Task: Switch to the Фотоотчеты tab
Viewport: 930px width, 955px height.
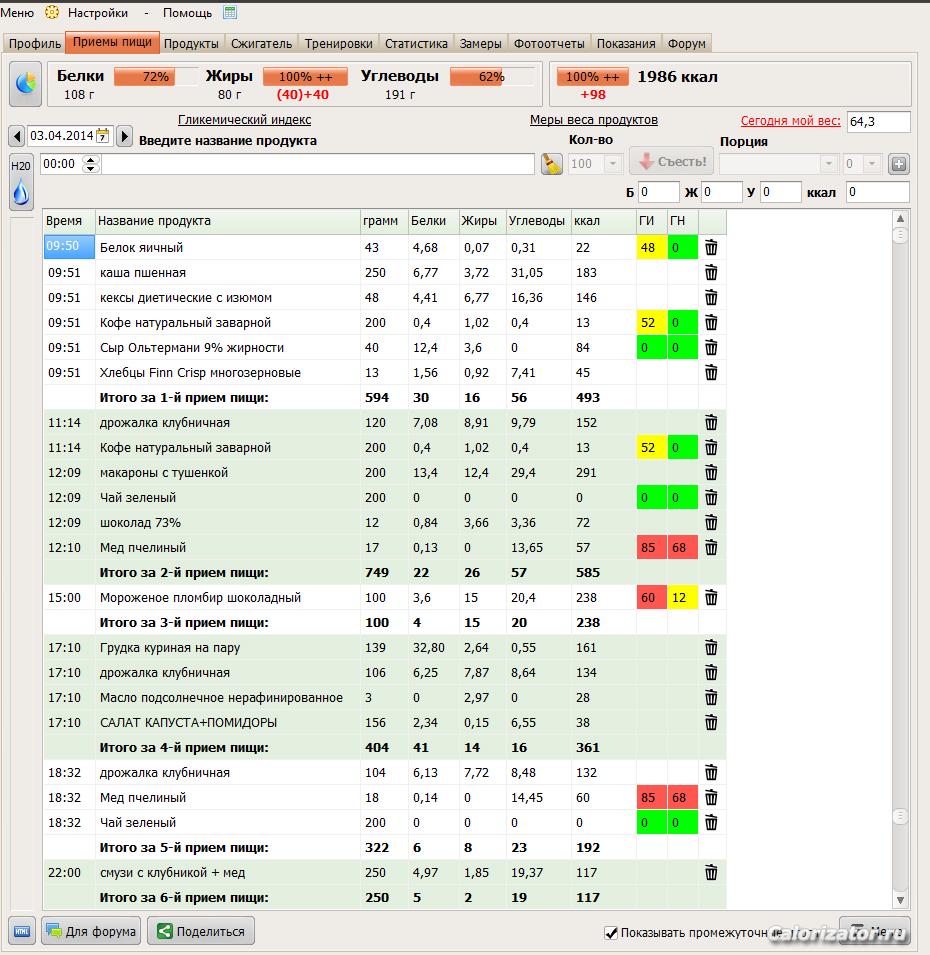Action: tap(549, 43)
